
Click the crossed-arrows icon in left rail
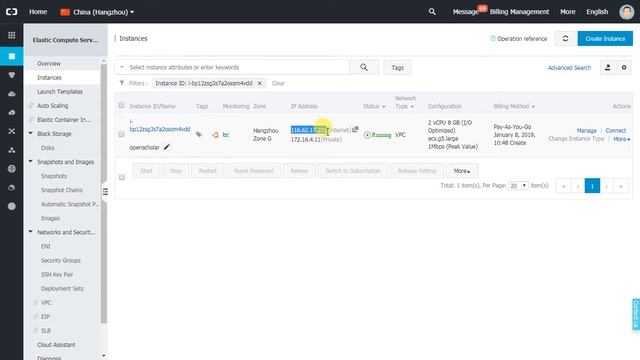click(11, 131)
